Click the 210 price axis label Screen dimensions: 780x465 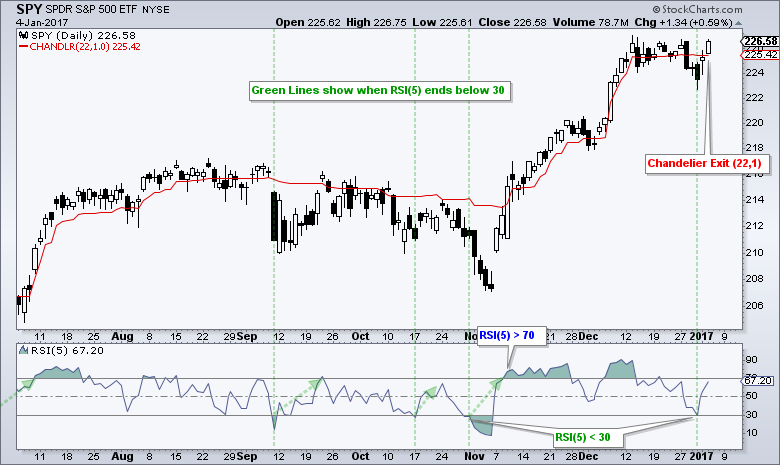pyautogui.click(x=755, y=253)
